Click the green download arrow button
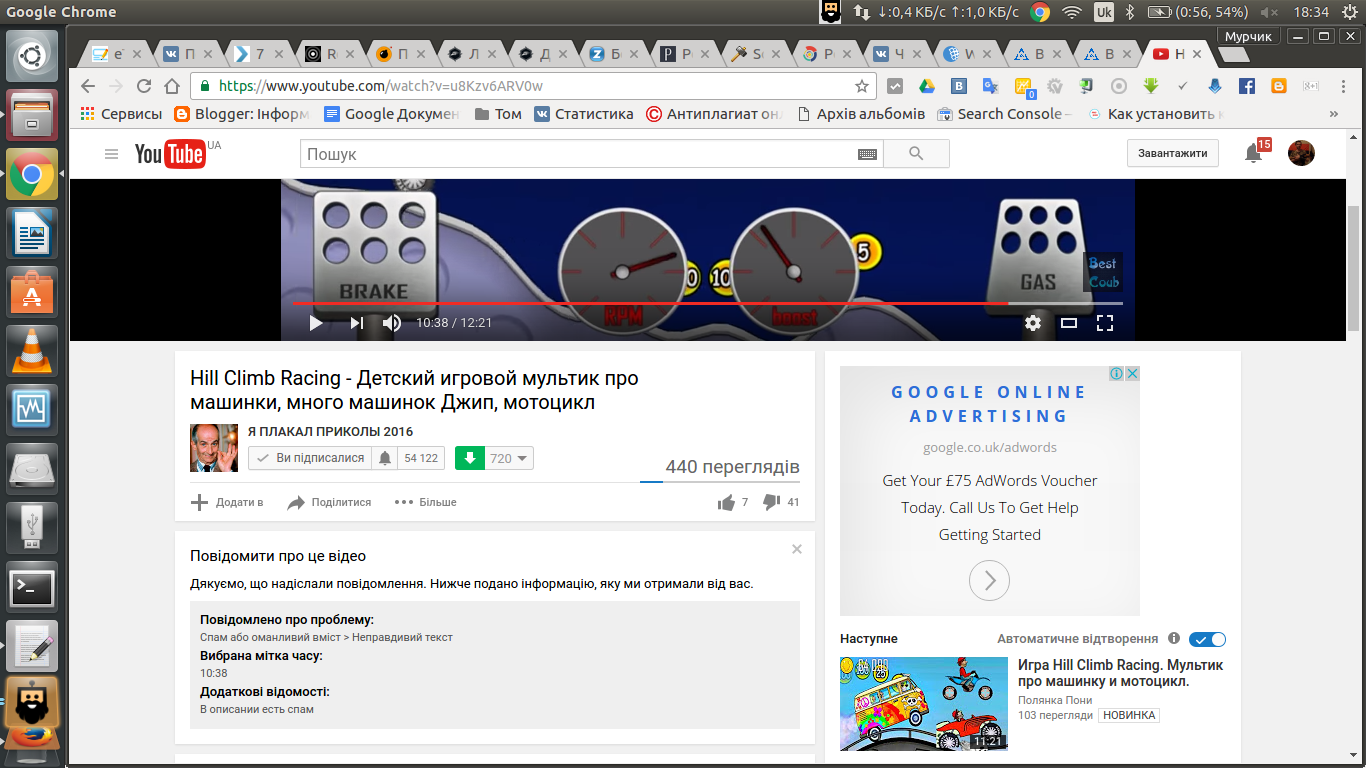This screenshot has height=768, width=1366. tap(469, 458)
